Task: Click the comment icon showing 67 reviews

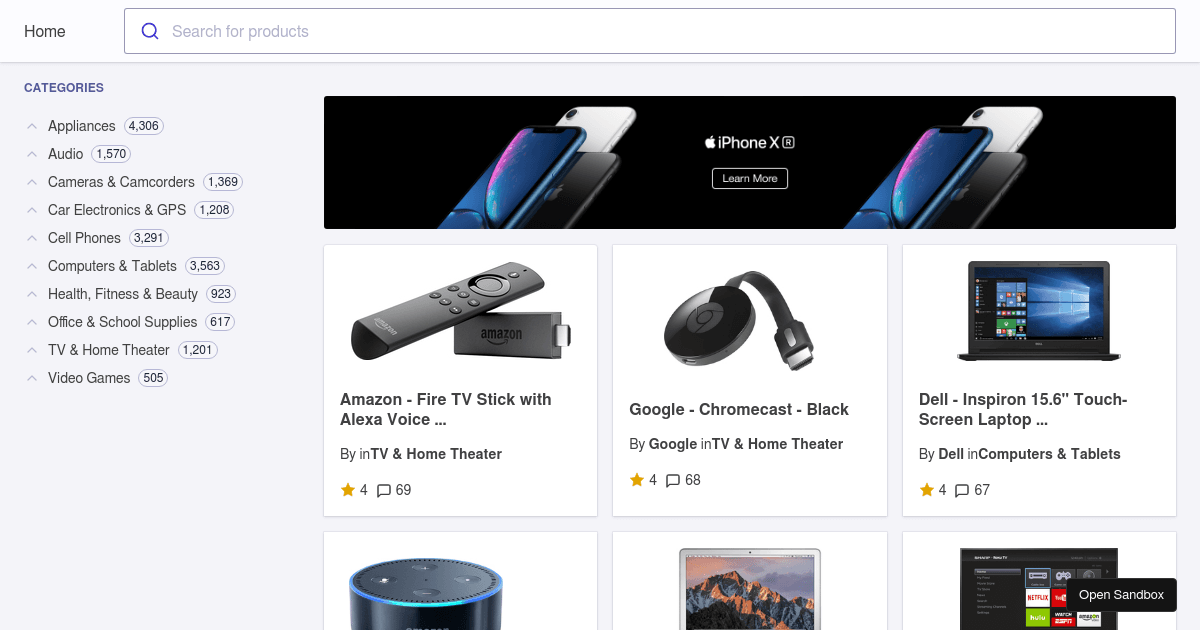Action: tap(961, 490)
